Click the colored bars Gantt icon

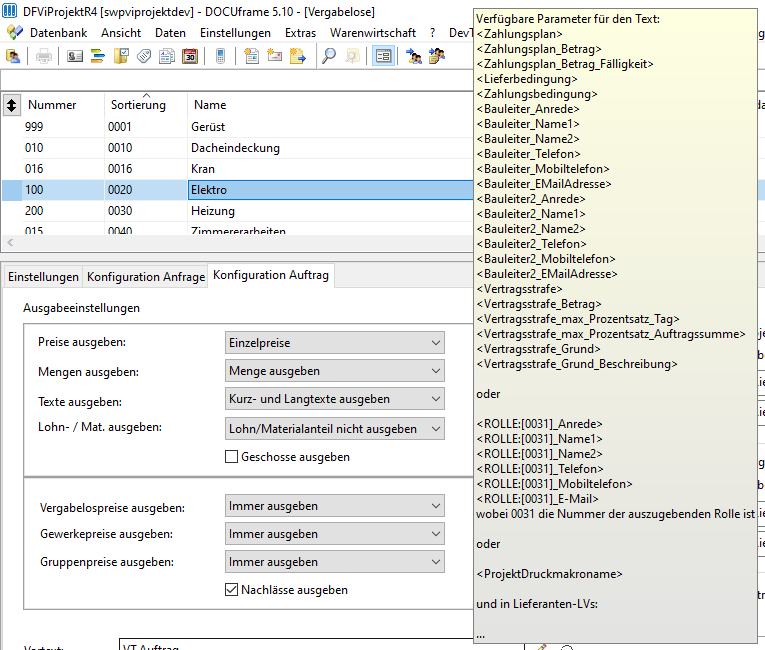click(x=98, y=56)
